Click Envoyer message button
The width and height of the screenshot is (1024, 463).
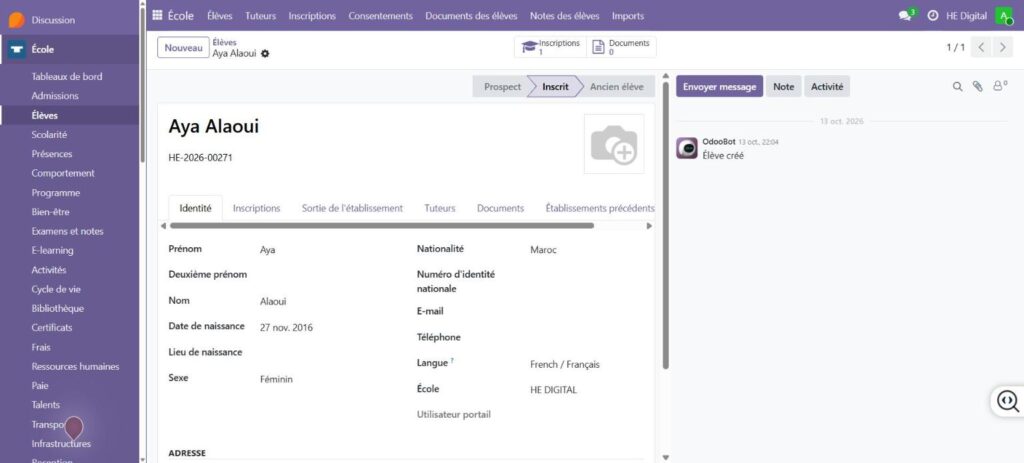719,86
